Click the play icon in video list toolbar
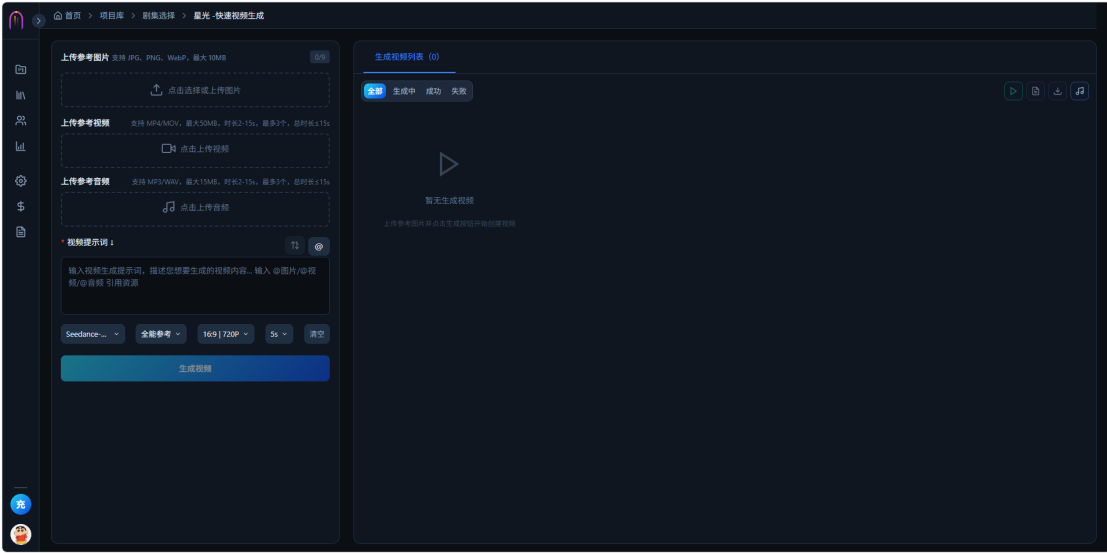 pos(1013,91)
